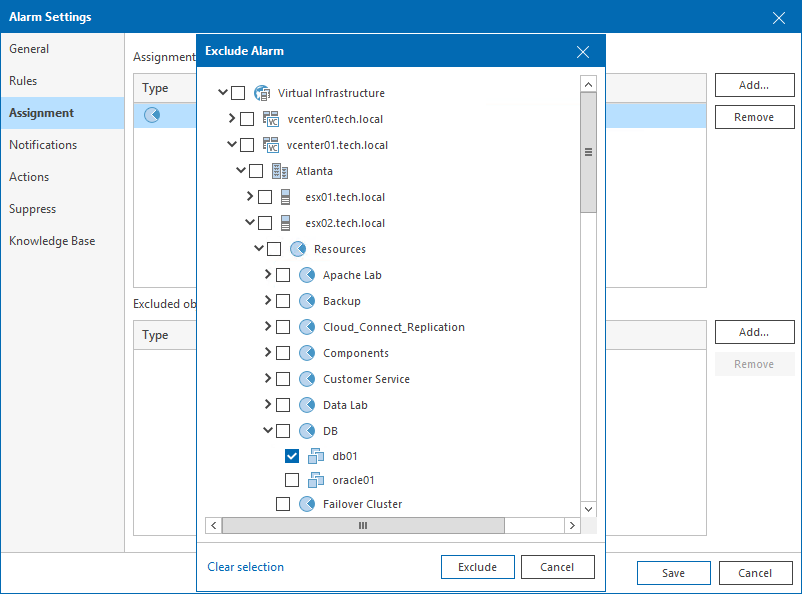Check the oracle01 checkbox
Screen dimensions: 802x594
point(292,480)
